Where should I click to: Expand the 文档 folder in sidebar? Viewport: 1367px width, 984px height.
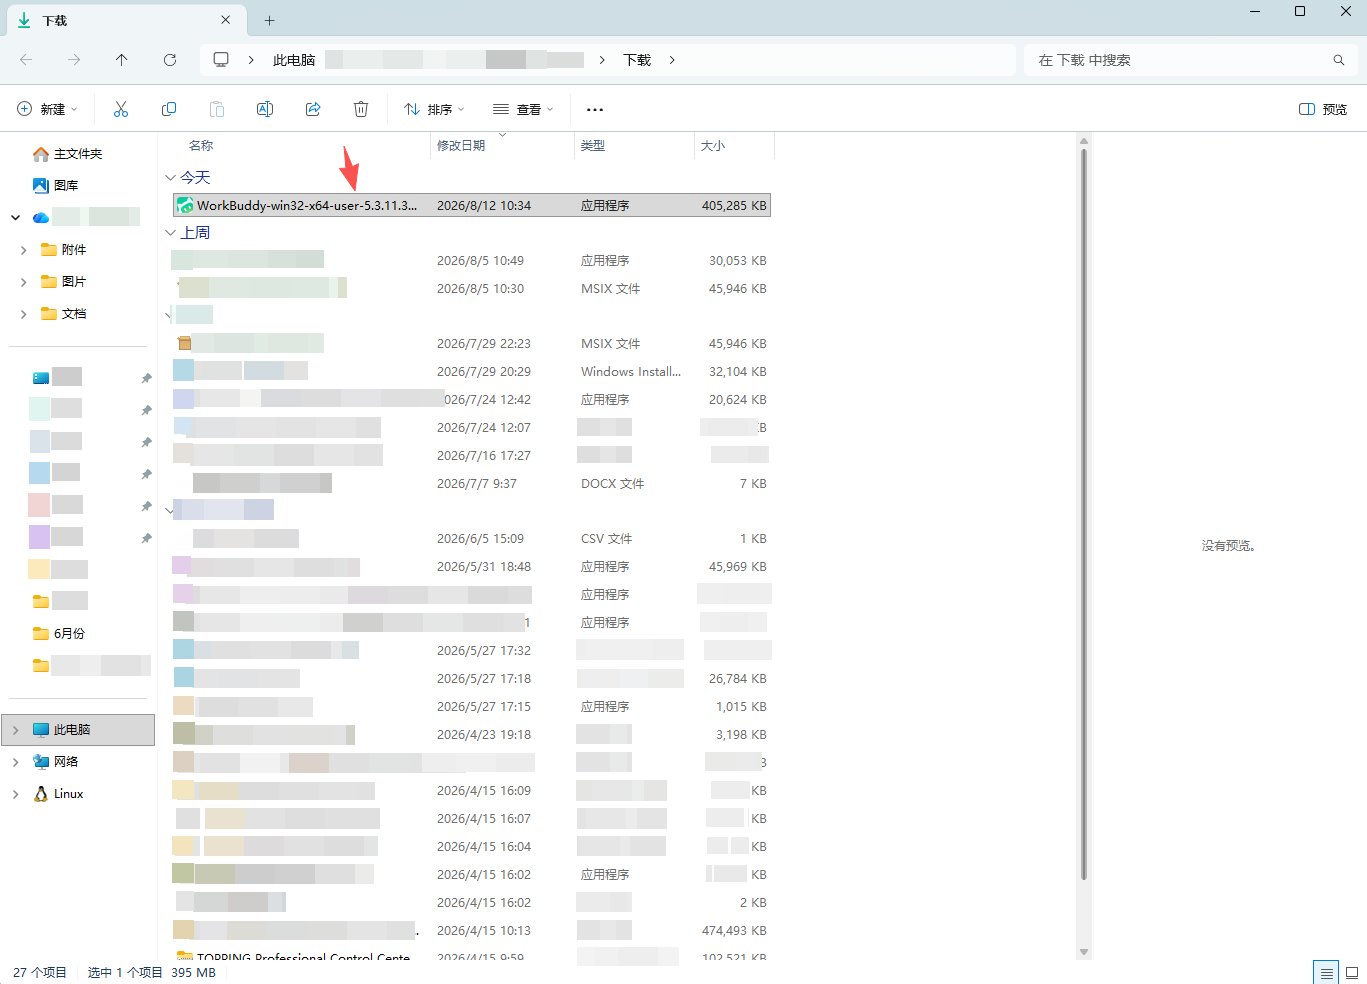24,314
